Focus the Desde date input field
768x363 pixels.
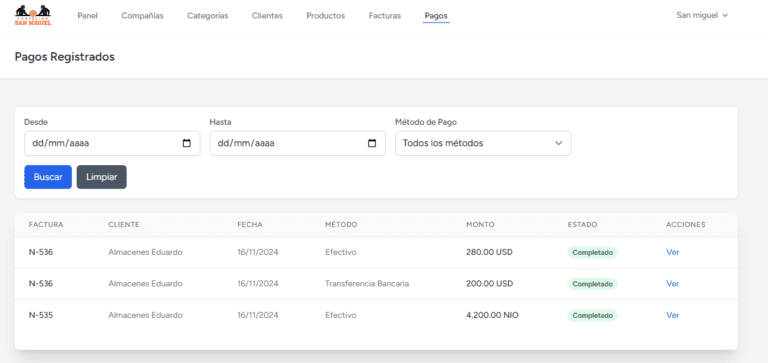click(112, 144)
